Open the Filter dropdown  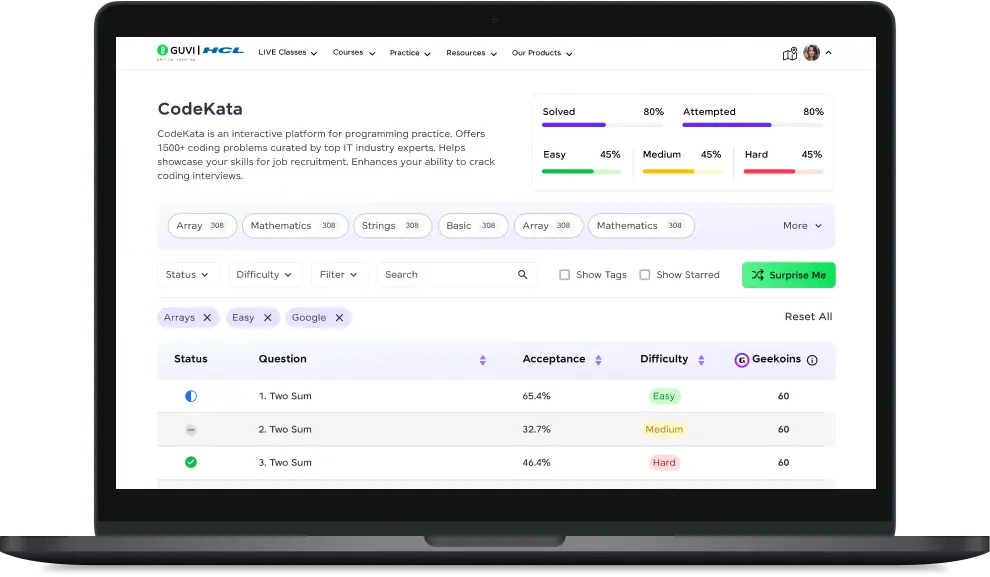pos(339,275)
